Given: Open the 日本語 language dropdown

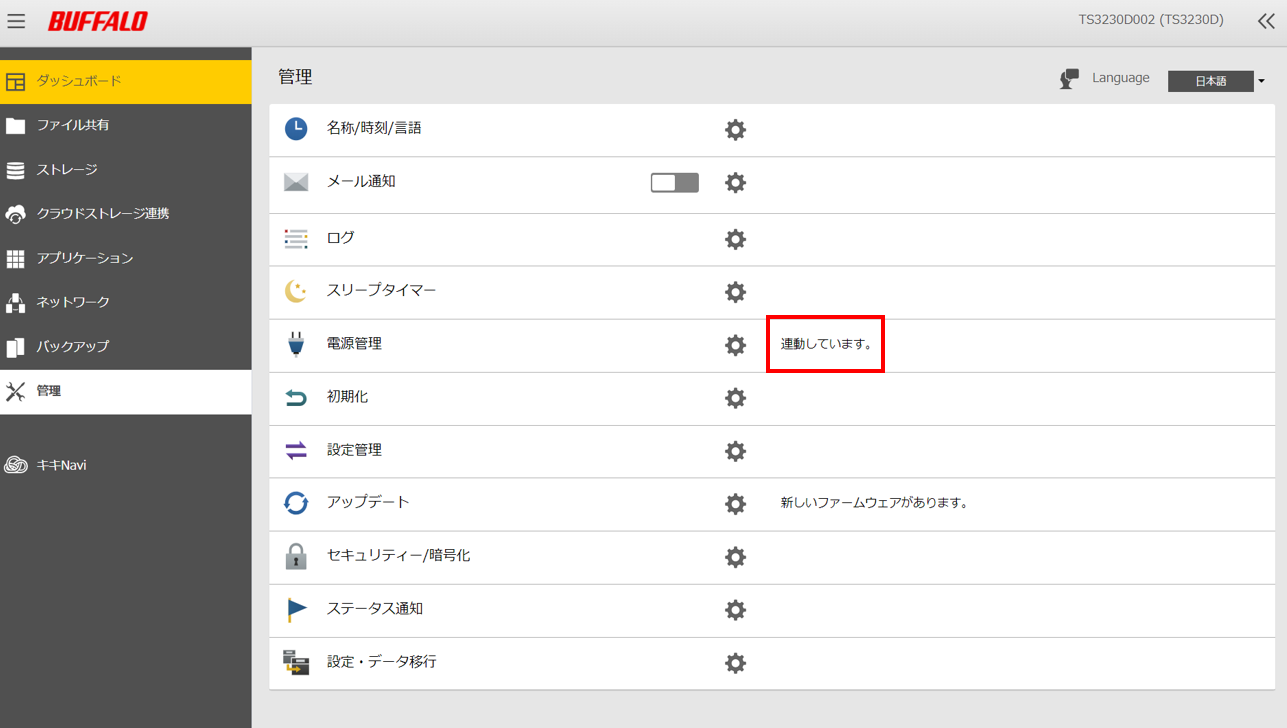Looking at the screenshot, I should coord(1216,81).
